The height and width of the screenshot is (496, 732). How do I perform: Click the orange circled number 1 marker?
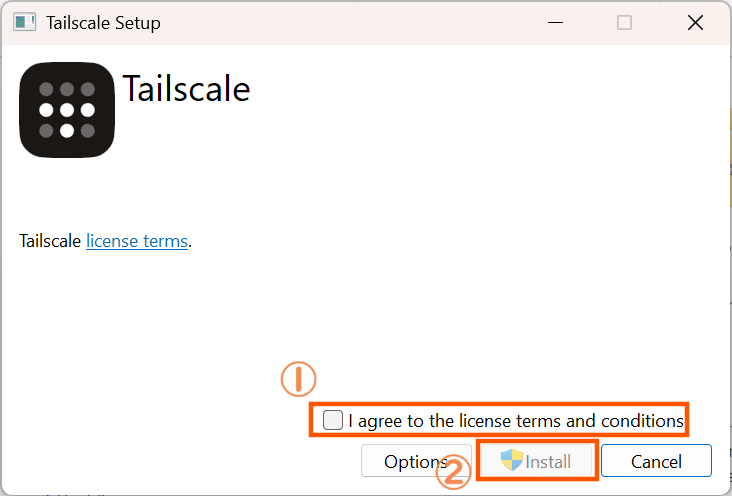click(x=298, y=379)
